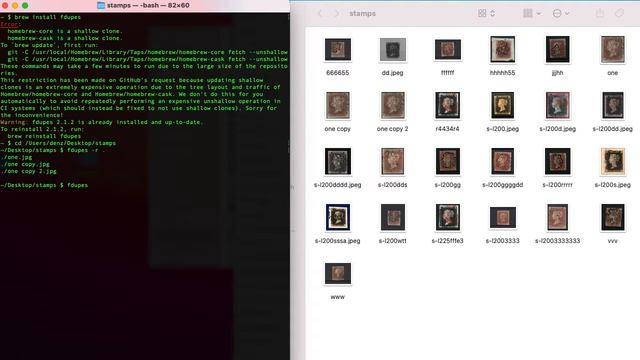Click the Terminal folder icon in title bar
This screenshot has width=640, height=360.
click(101, 5)
